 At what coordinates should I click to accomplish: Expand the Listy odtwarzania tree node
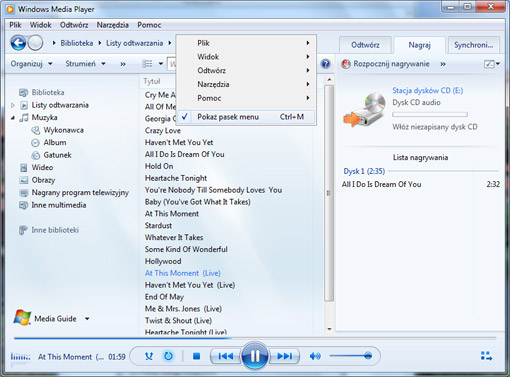point(13,105)
